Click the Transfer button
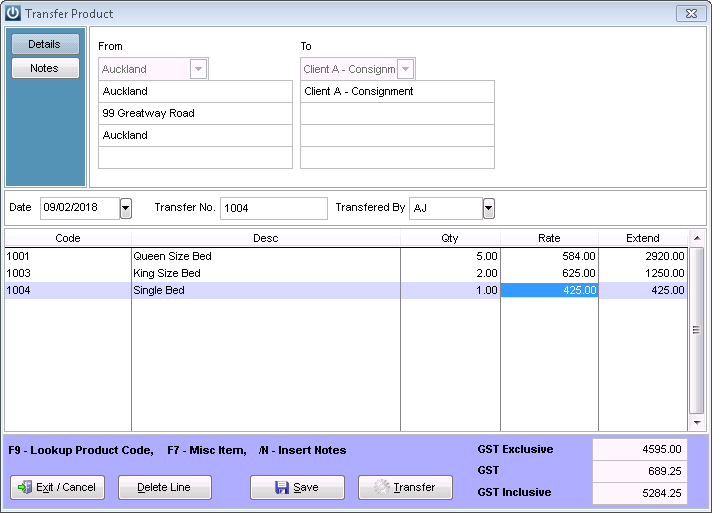The width and height of the screenshot is (712, 513). (x=405, y=488)
